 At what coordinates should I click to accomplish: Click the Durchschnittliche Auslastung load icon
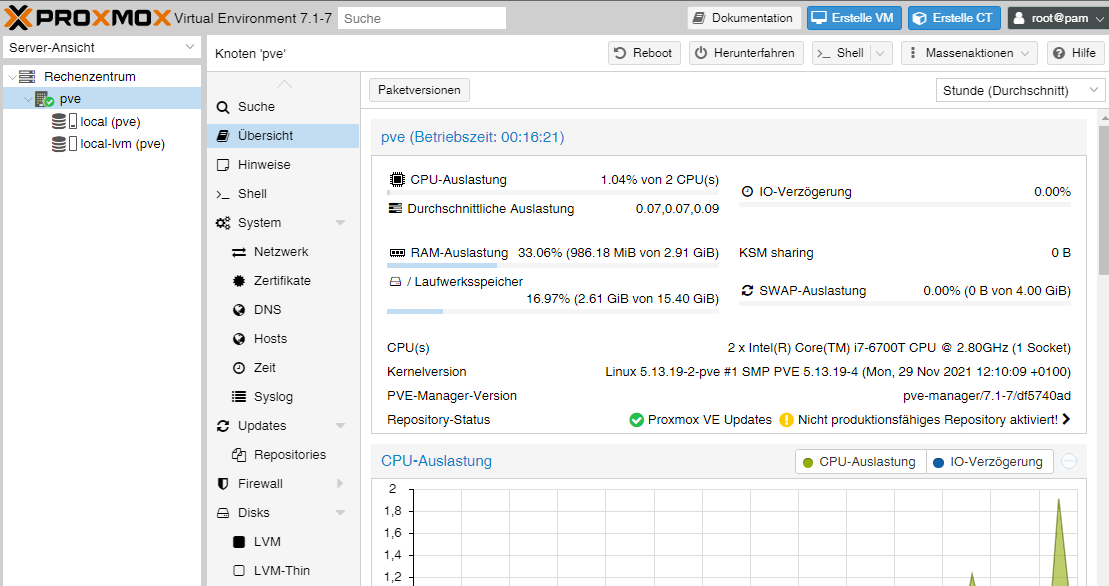[x=395, y=209]
